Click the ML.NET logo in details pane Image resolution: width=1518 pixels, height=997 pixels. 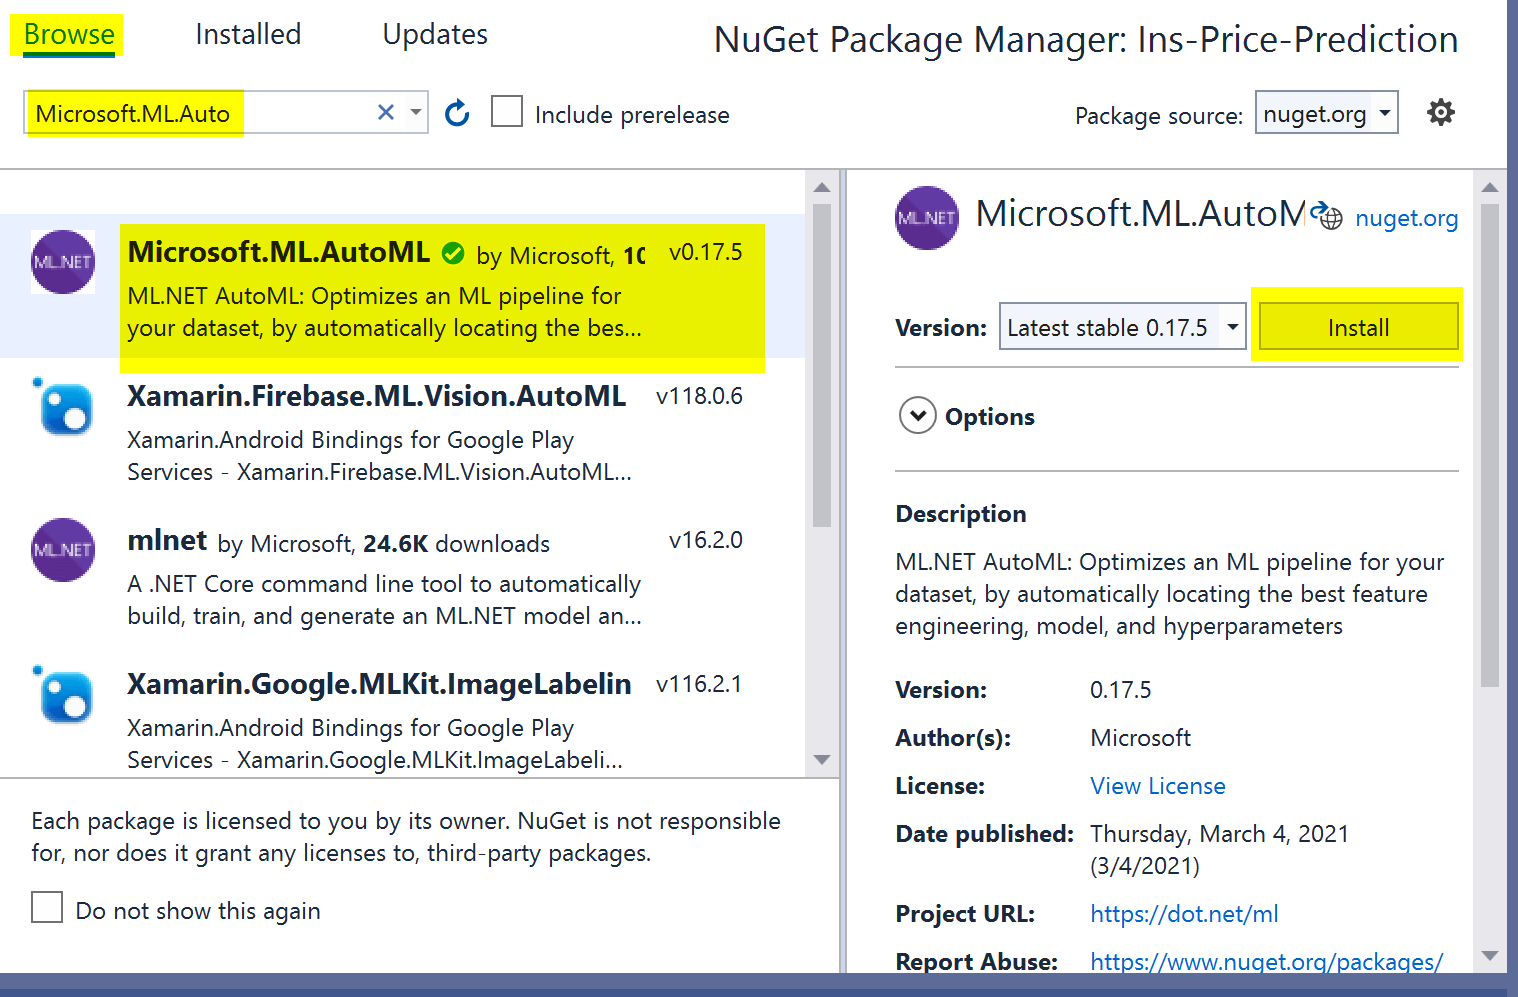(927, 218)
